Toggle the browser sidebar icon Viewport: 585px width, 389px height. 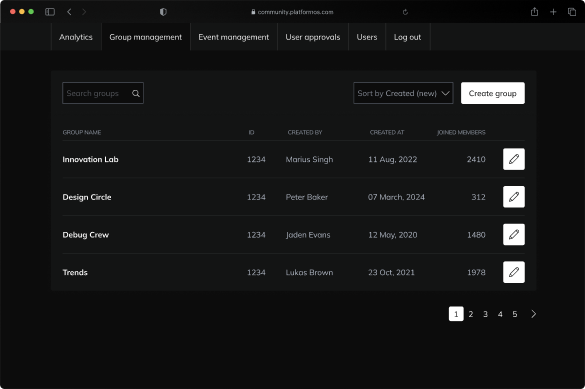[50, 12]
